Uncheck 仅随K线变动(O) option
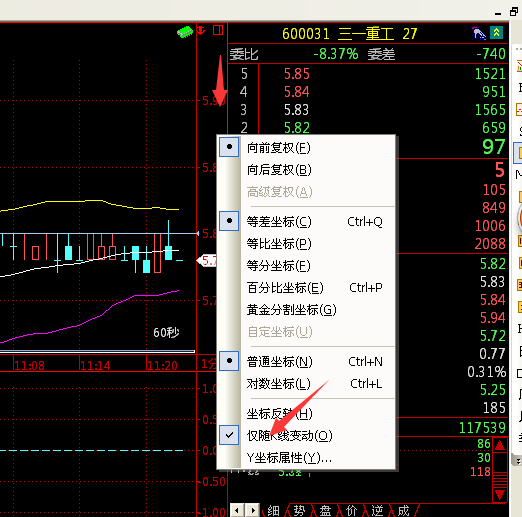 (x=306, y=435)
